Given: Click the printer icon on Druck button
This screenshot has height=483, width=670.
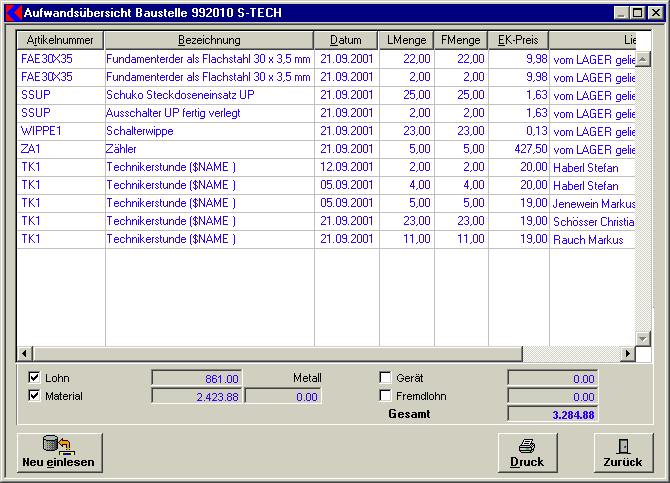Looking at the screenshot, I should tap(527, 446).
